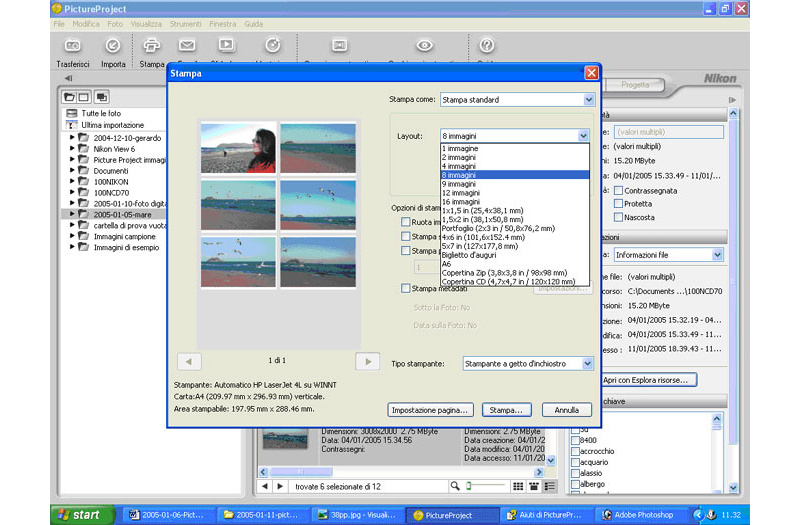
Task: Tick the Contrassegnata checkbox
Action: click(618, 190)
